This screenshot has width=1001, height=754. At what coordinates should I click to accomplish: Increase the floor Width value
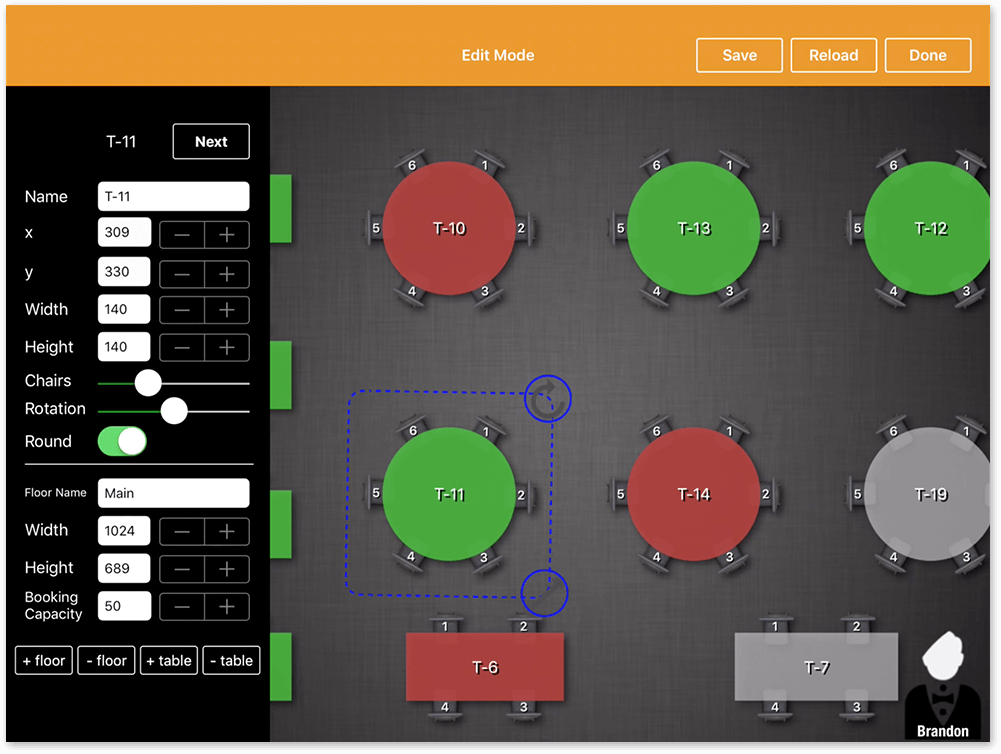(227, 531)
